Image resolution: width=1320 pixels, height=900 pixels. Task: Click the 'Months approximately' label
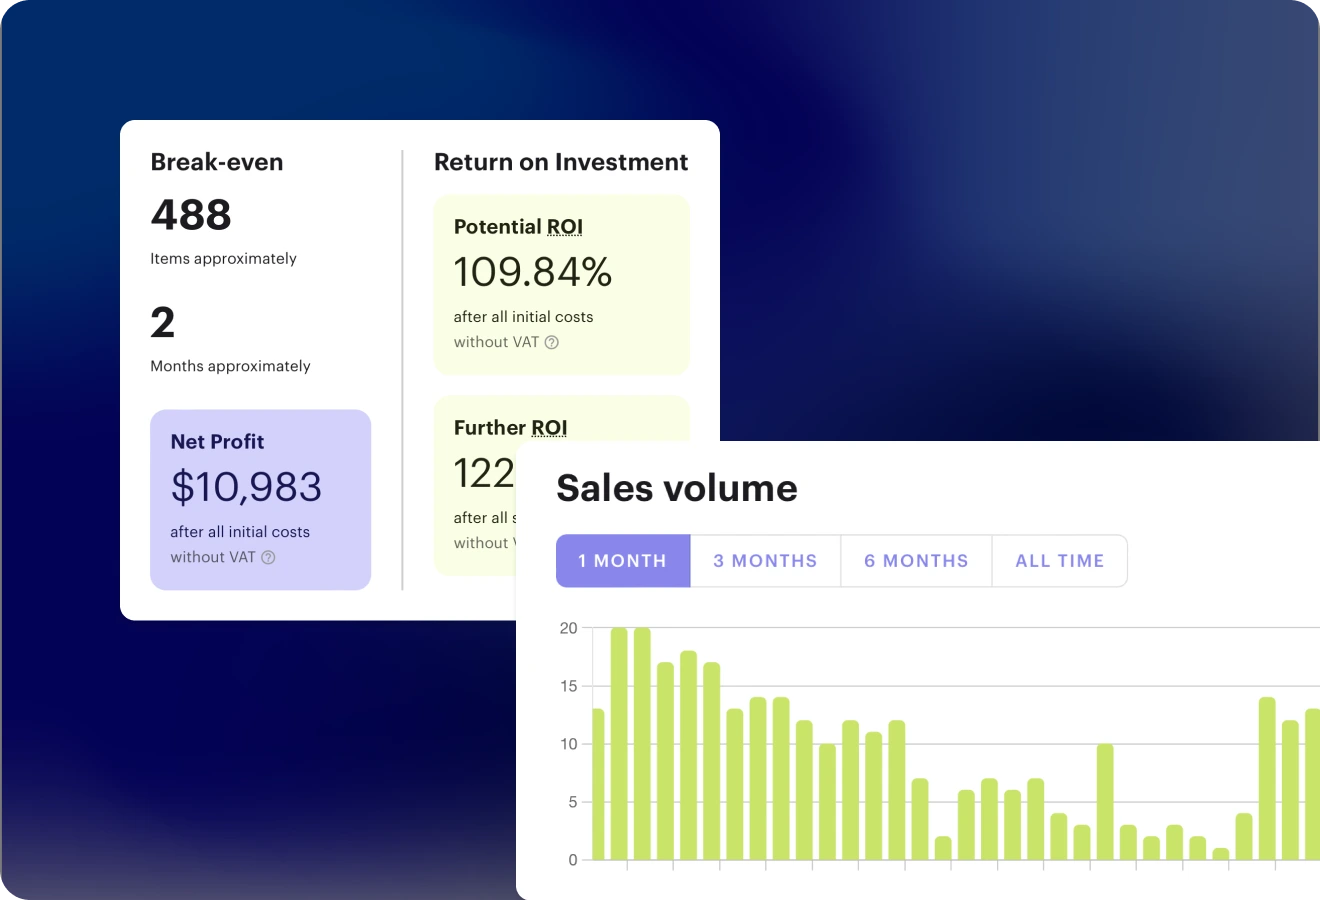pos(230,366)
